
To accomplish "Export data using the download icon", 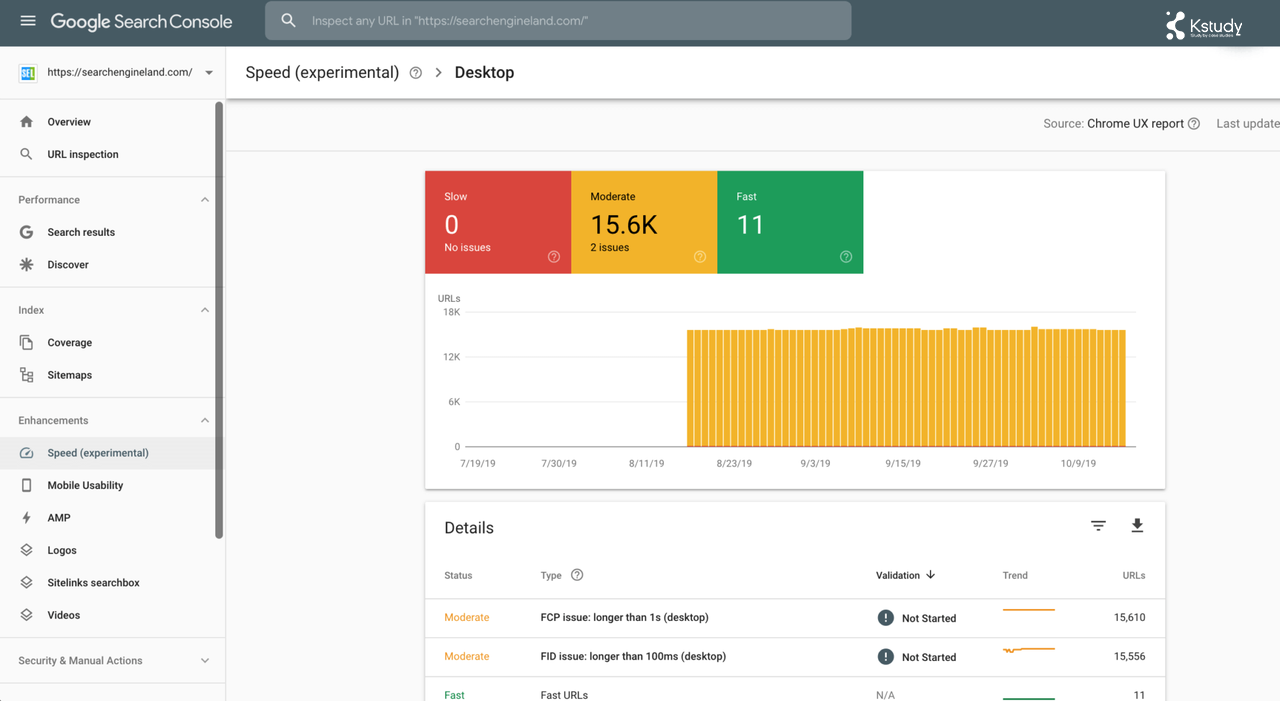I will [1137, 525].
